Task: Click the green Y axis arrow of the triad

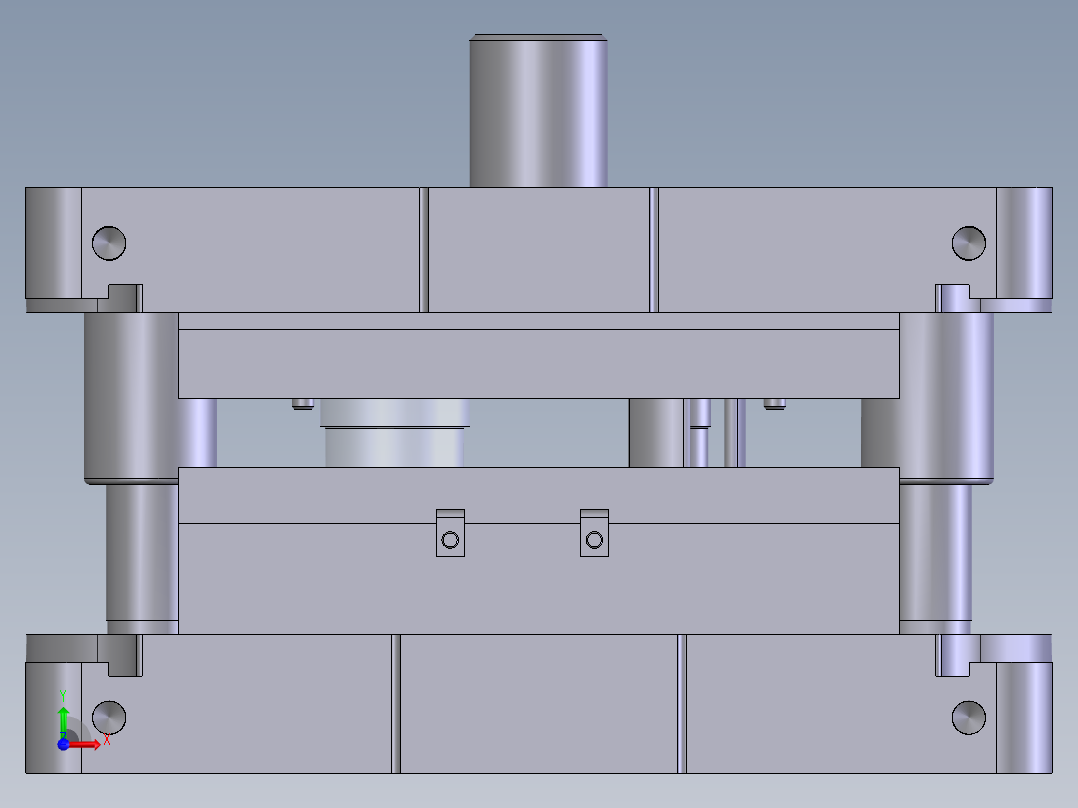Action: 63,718
